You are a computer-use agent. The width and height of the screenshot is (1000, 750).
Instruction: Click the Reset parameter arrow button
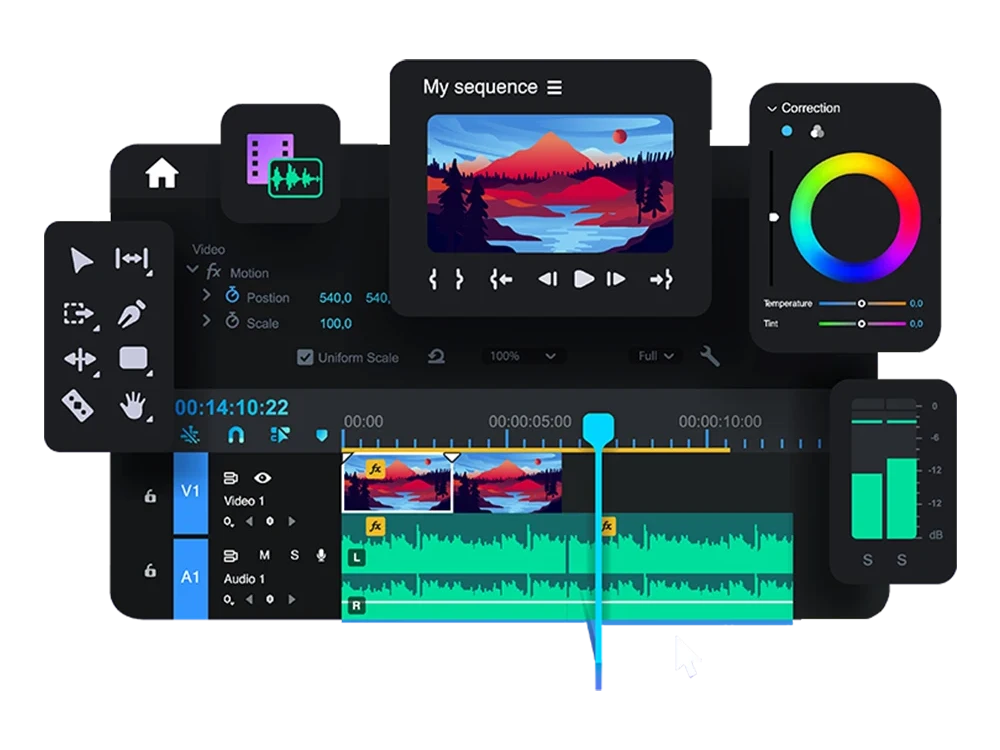pos(436,356)
